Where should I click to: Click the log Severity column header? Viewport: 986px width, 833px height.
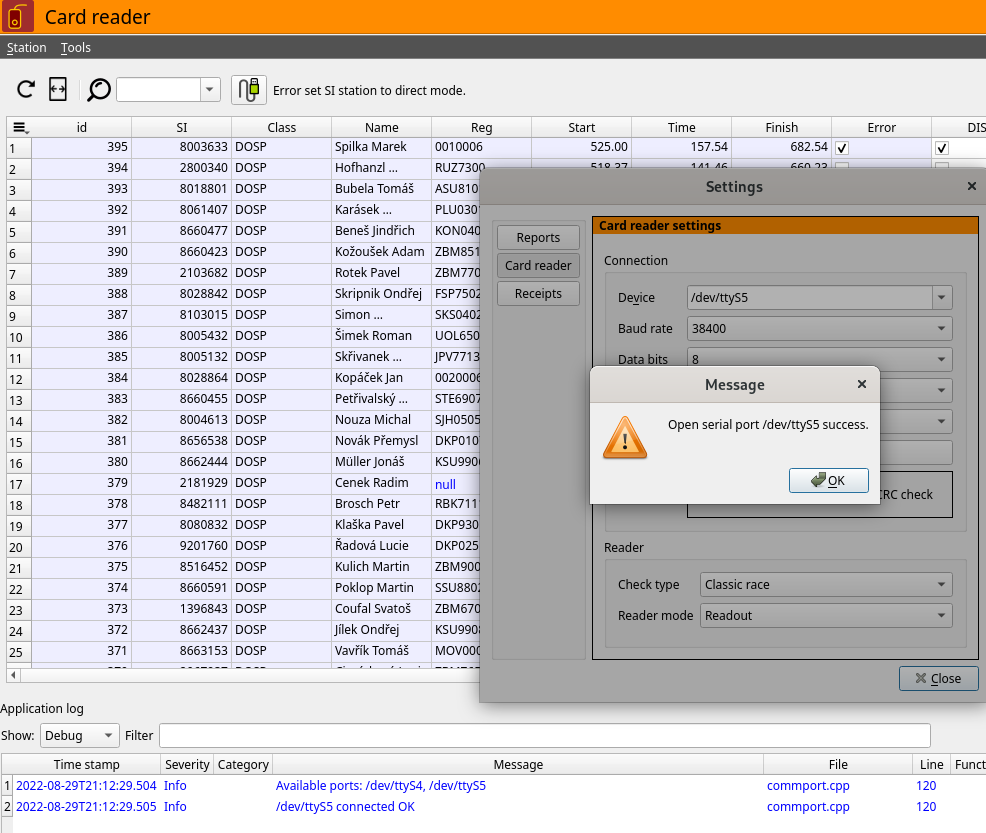pyautogui.click(x=187, y=764)
